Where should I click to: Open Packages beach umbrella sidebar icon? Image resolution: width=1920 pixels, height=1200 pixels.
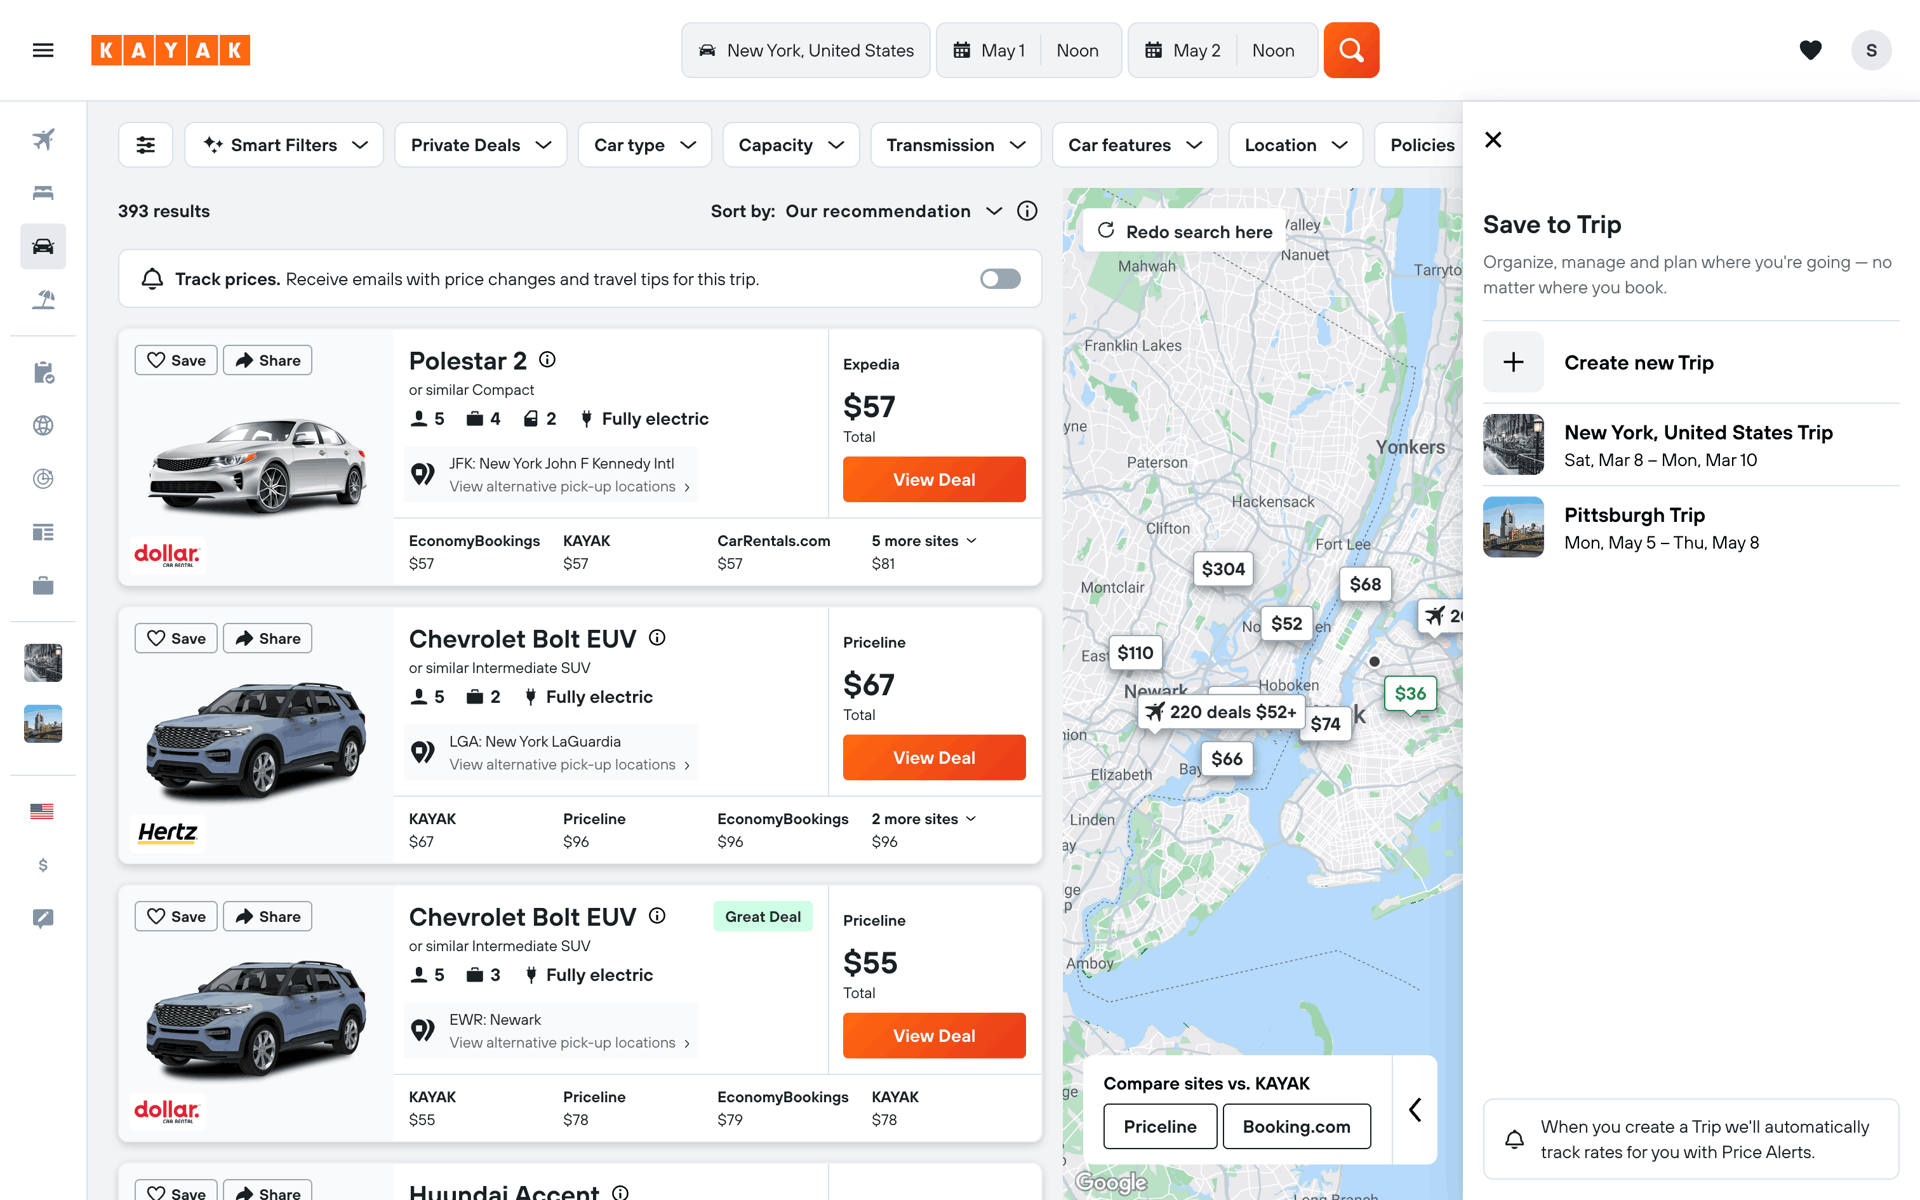point(43,299)
